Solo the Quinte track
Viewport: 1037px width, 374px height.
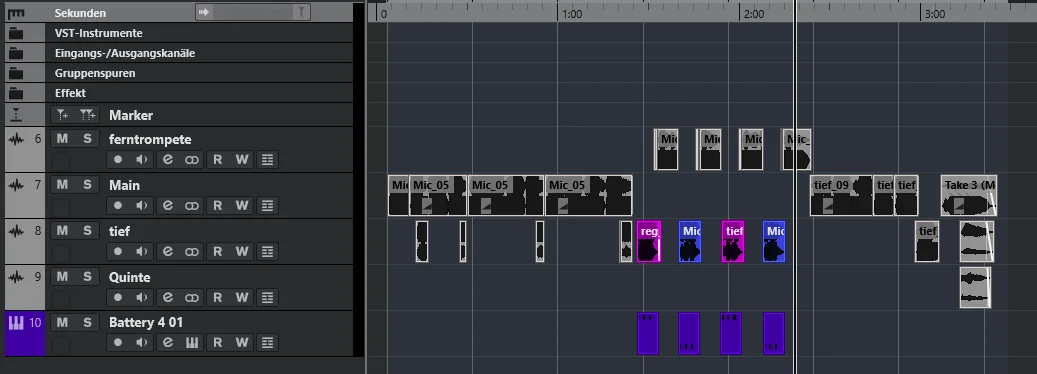(87, 276)
